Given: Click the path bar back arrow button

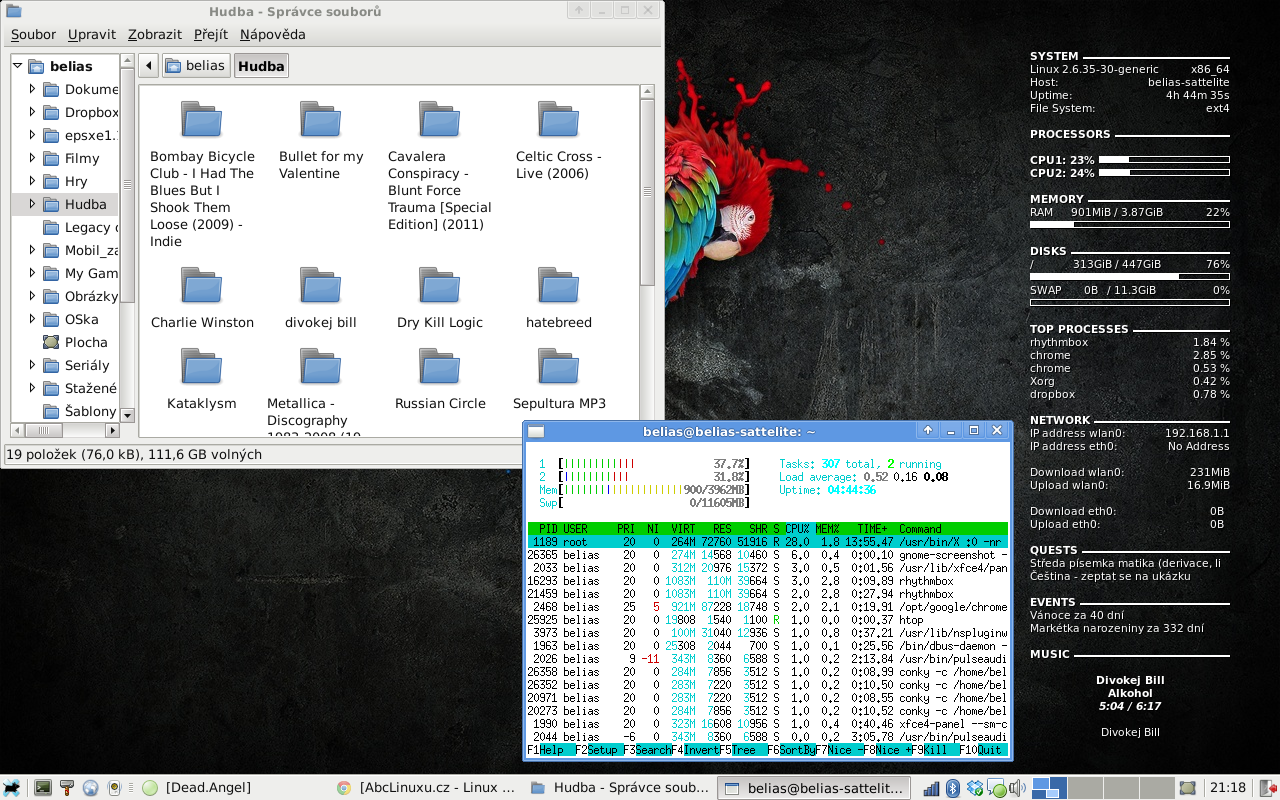Looking at the screenshot, I should [x=149, y=66].
